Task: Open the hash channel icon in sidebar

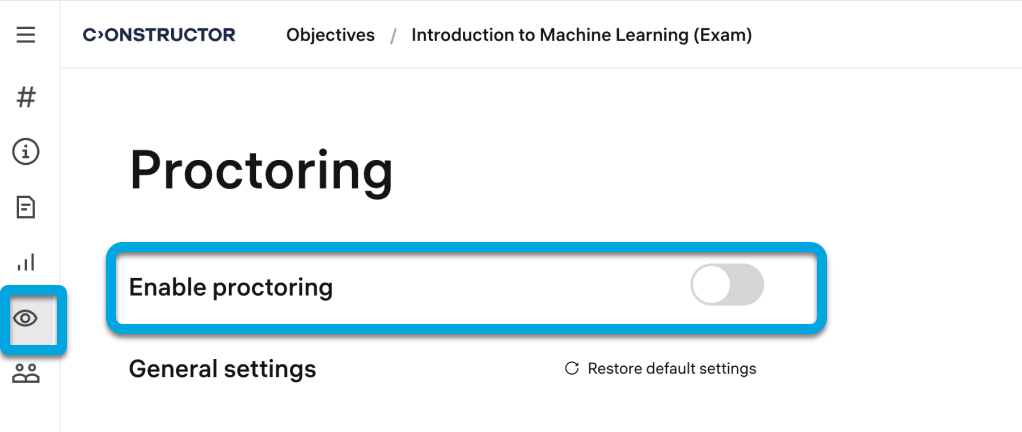Action: (26, 97)
